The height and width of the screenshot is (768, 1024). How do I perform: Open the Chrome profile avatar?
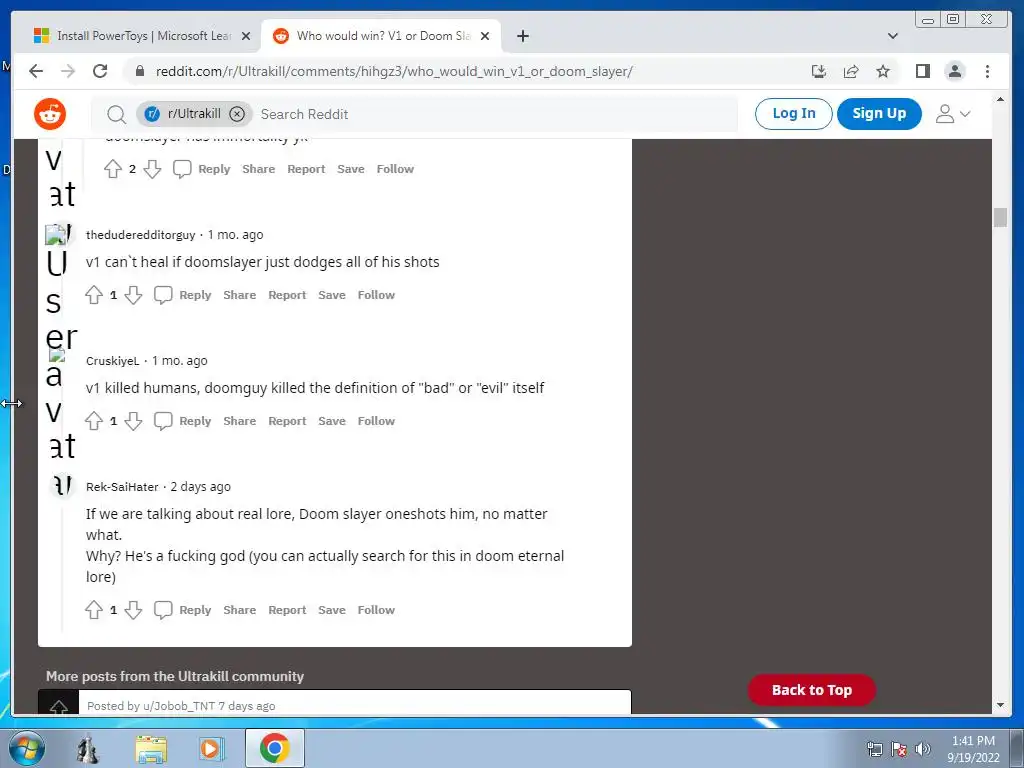pos(955,71)
